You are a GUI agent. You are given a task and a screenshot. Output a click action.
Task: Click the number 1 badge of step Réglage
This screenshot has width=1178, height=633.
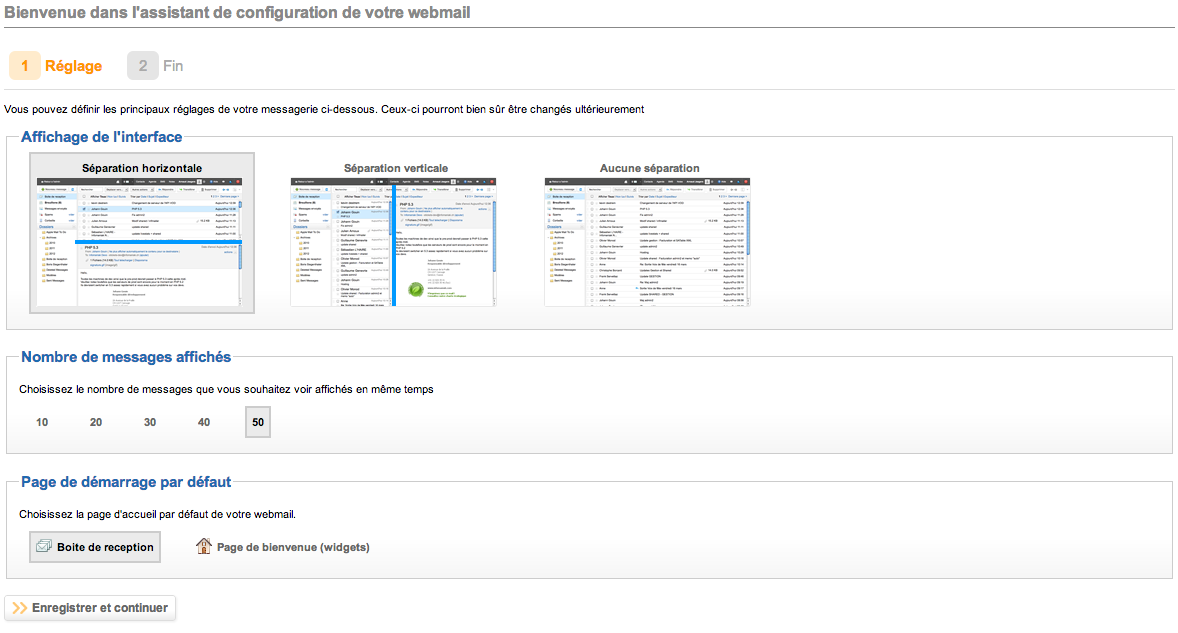click(24, 65)
